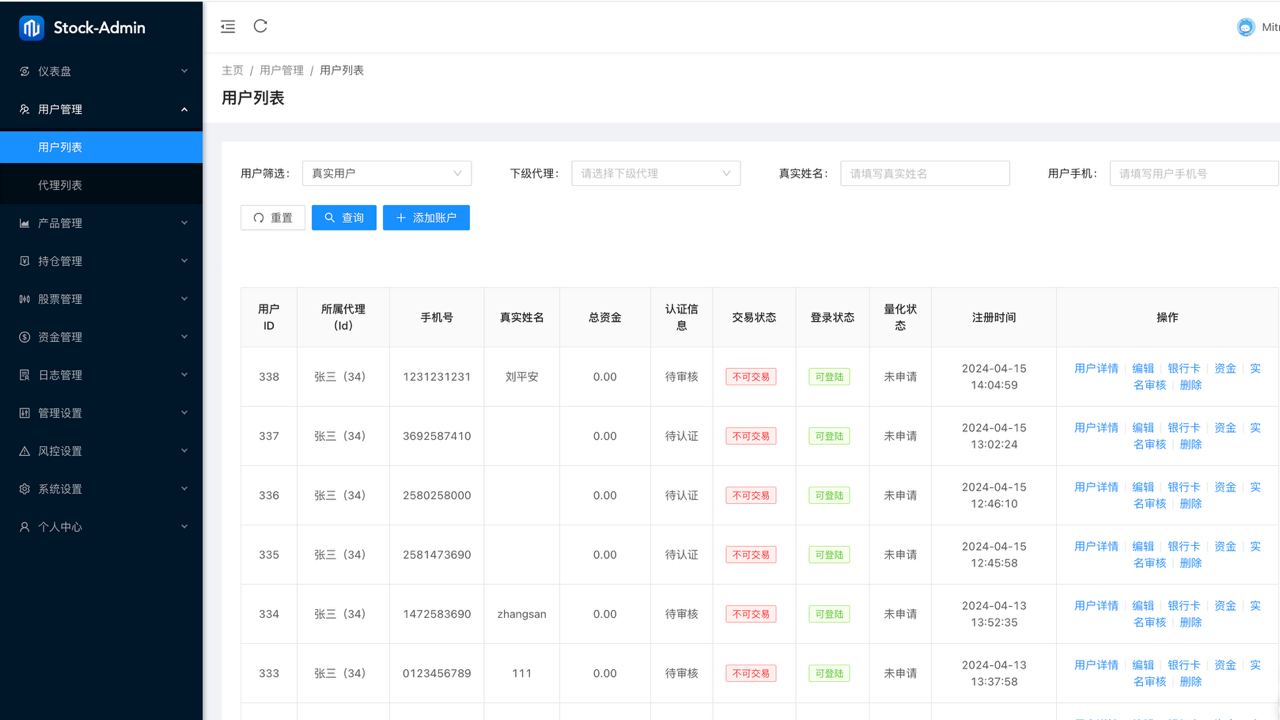Collapse sidebar with the menu fold icon
The height and width of the screenshot is (720, 1280).
228,27
